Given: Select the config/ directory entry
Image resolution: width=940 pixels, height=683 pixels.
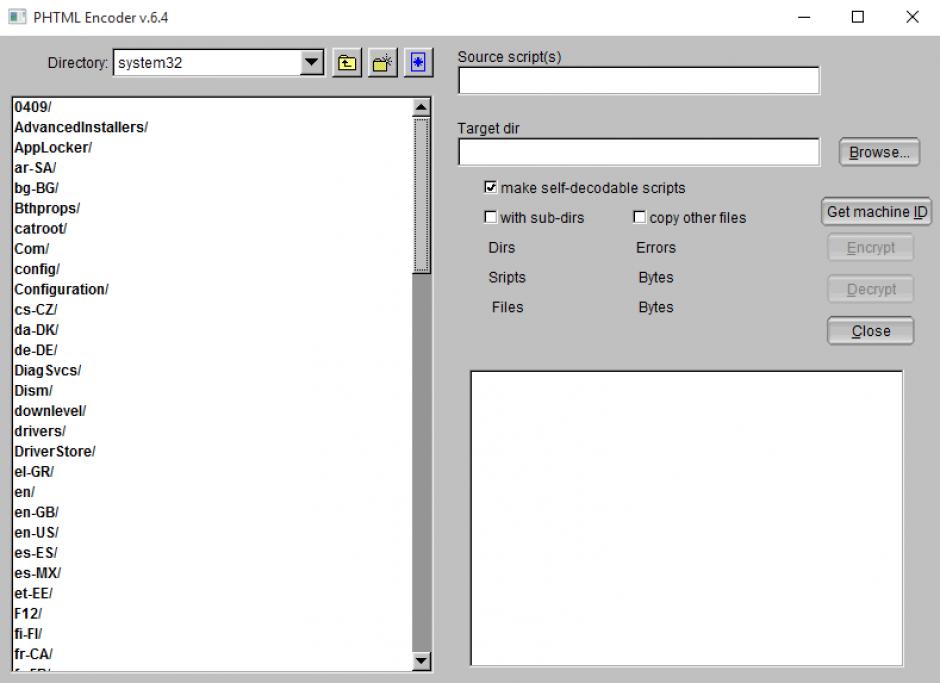Looking at the screenshot, I should 37,269.
